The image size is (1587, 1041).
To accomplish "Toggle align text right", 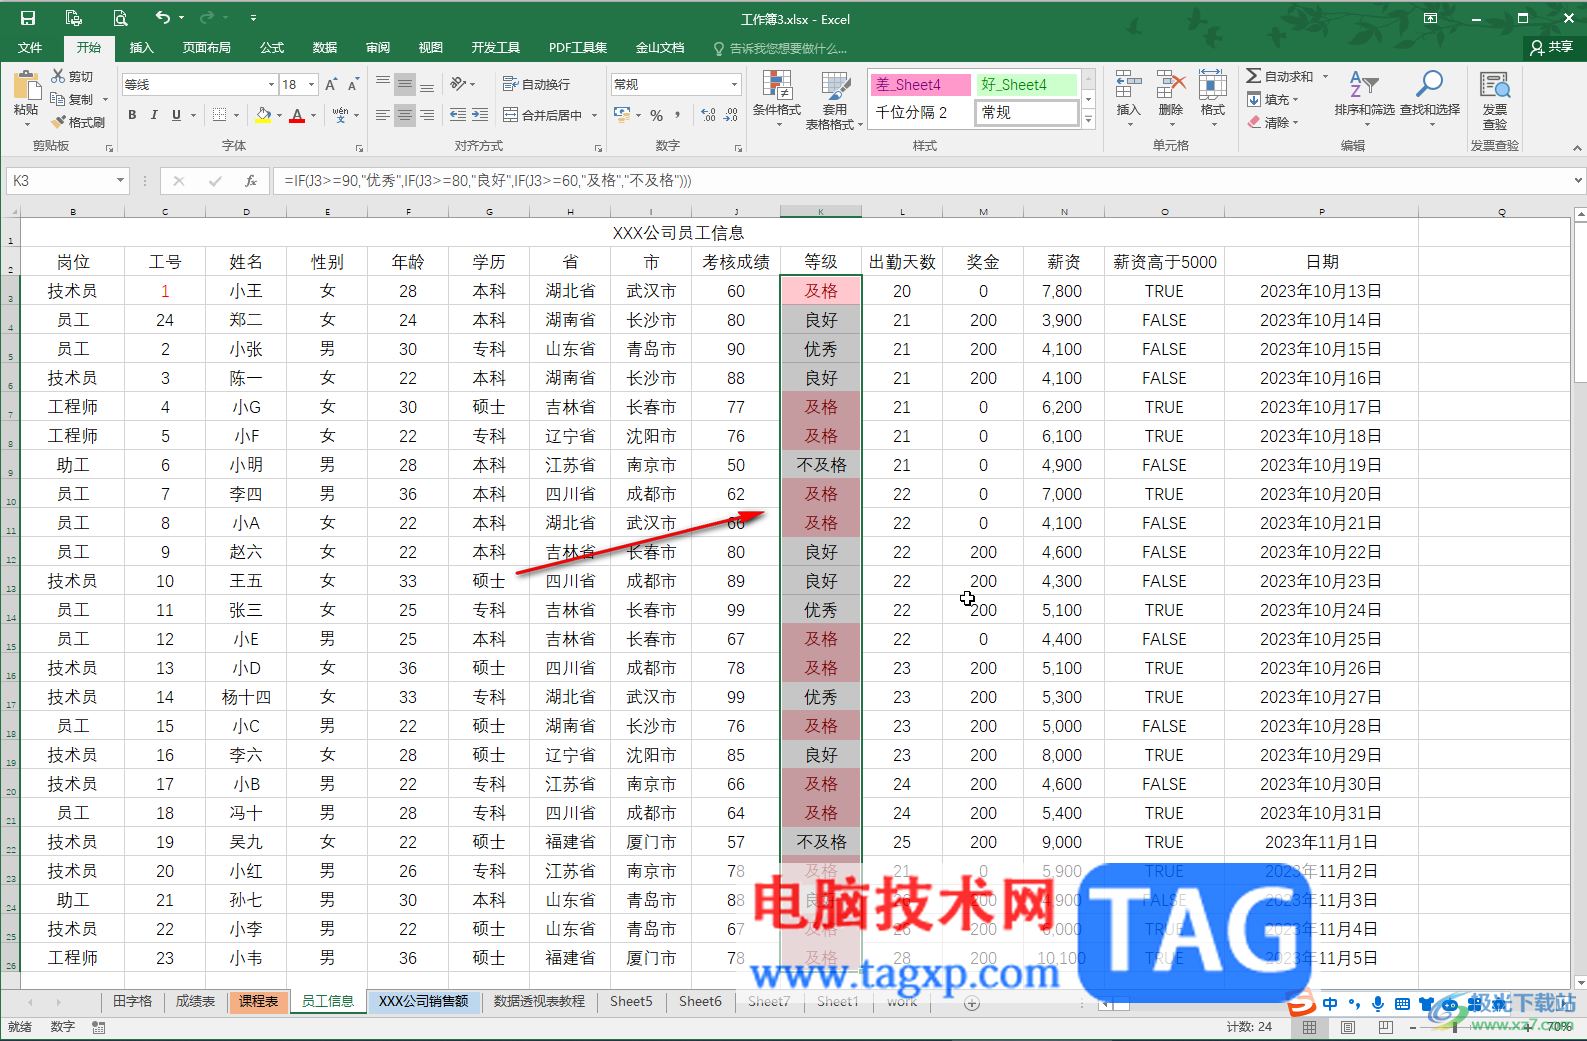I will (427, 115).
